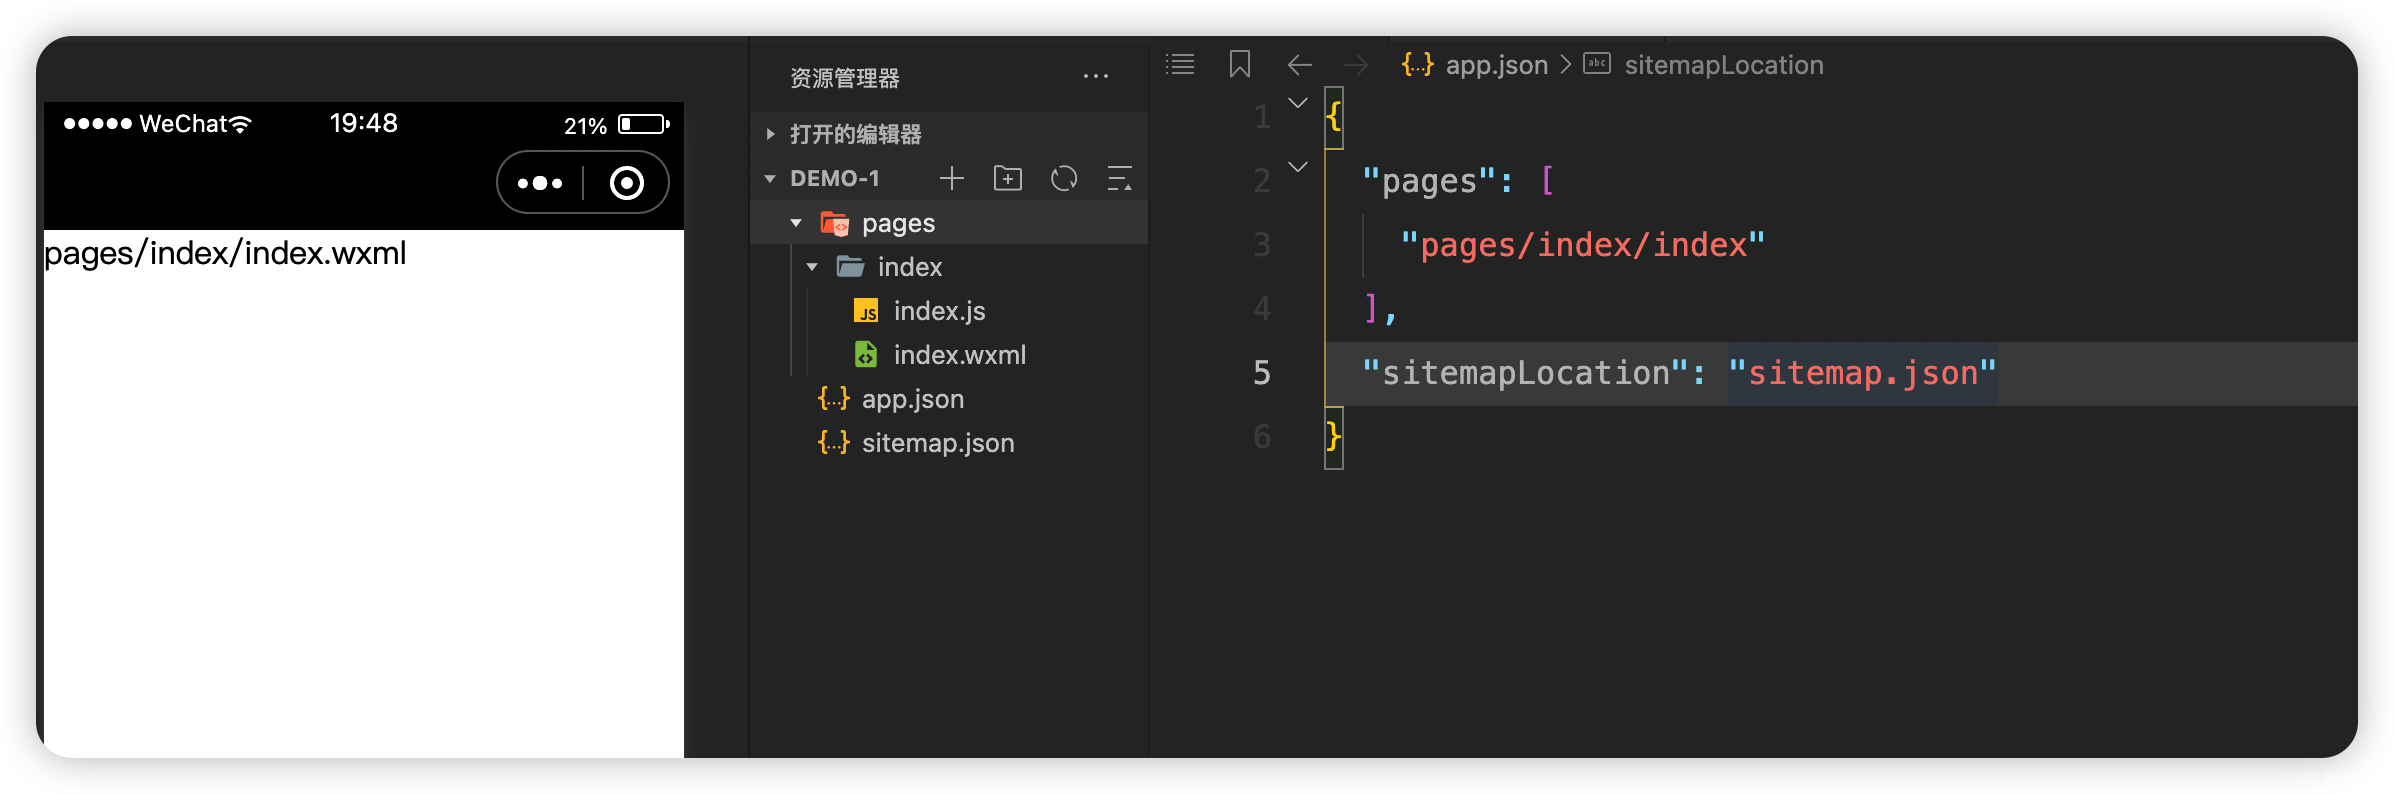This screenshot has height=794, width=2394.
Task: Collapse all folders in the explorer
Action: tap(1120, 179)
